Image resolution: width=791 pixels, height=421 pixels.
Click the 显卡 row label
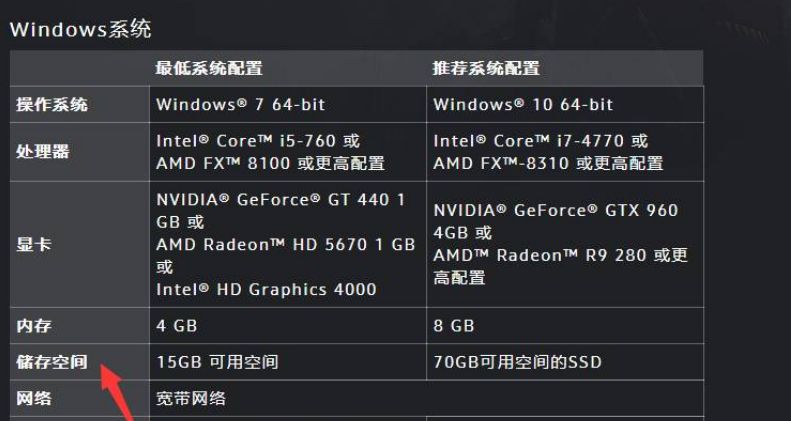click(x=34, y=245)
